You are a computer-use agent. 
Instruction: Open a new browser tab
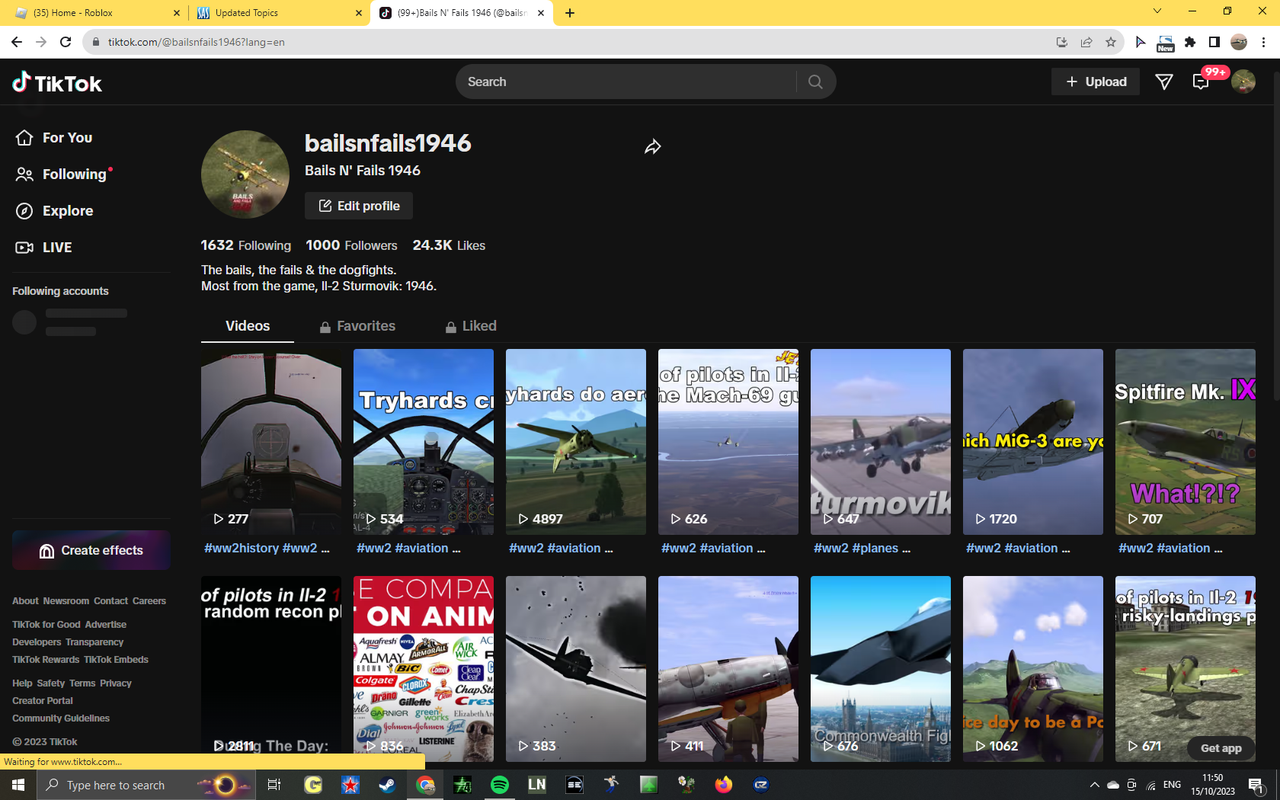pos(570,13)
